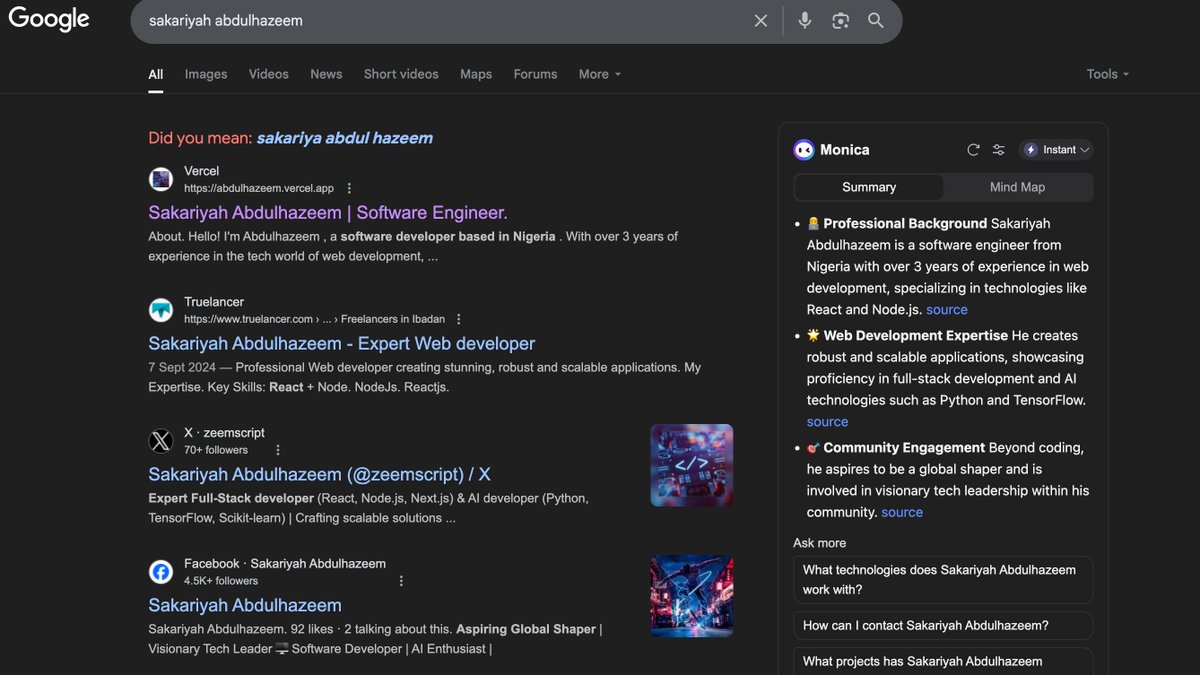
Task: Open three-dot menu for X zeemscript result
Action: [x=278, y=450]
